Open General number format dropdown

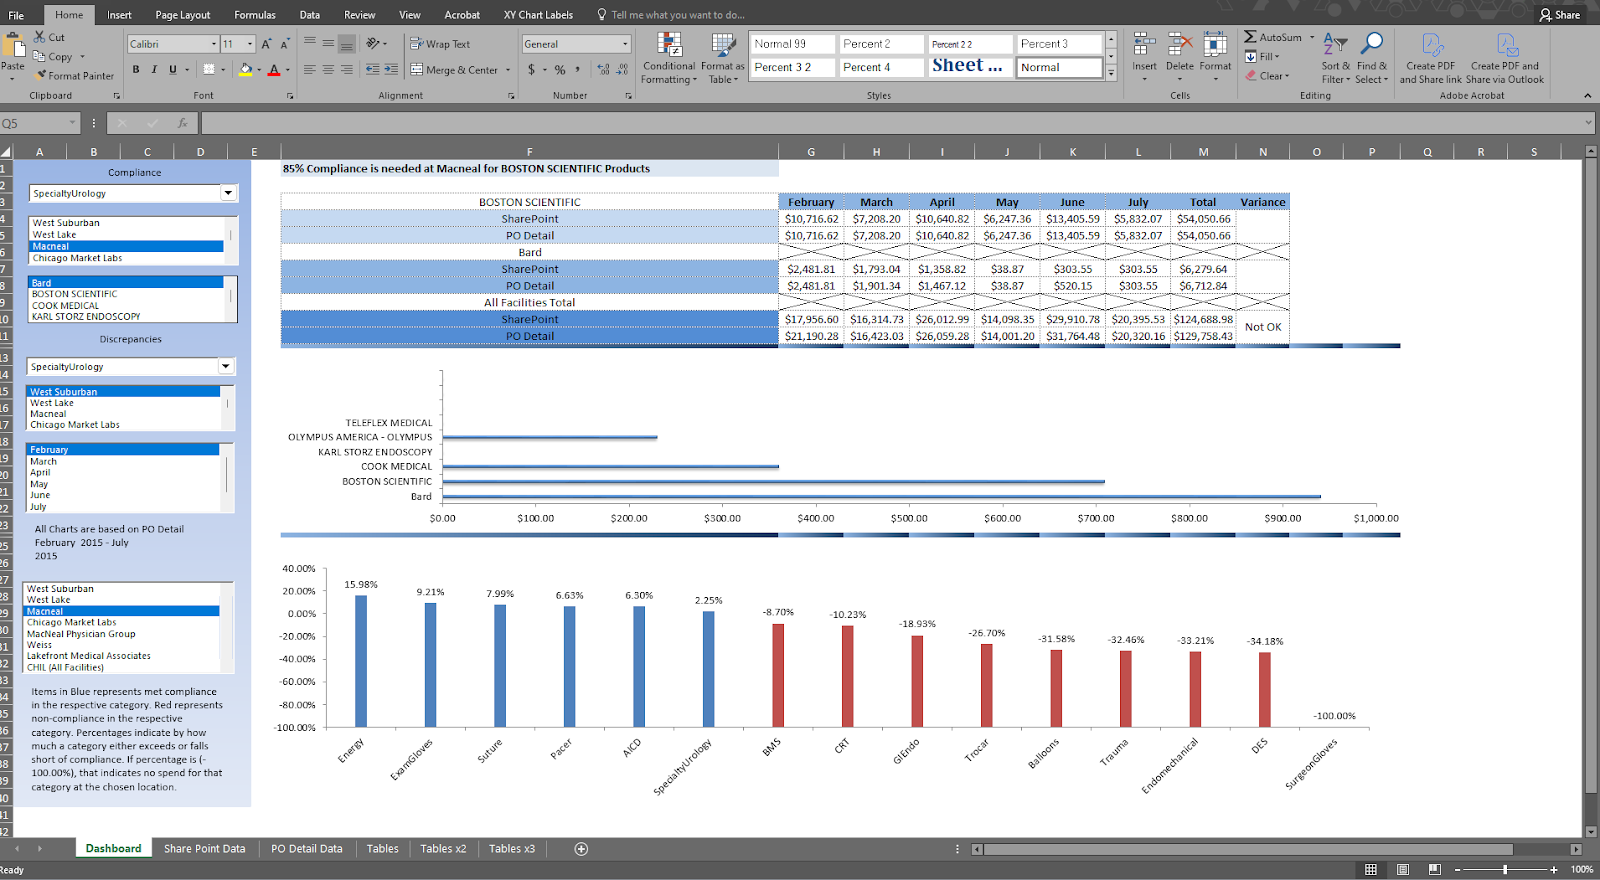(x=625, y=44)
